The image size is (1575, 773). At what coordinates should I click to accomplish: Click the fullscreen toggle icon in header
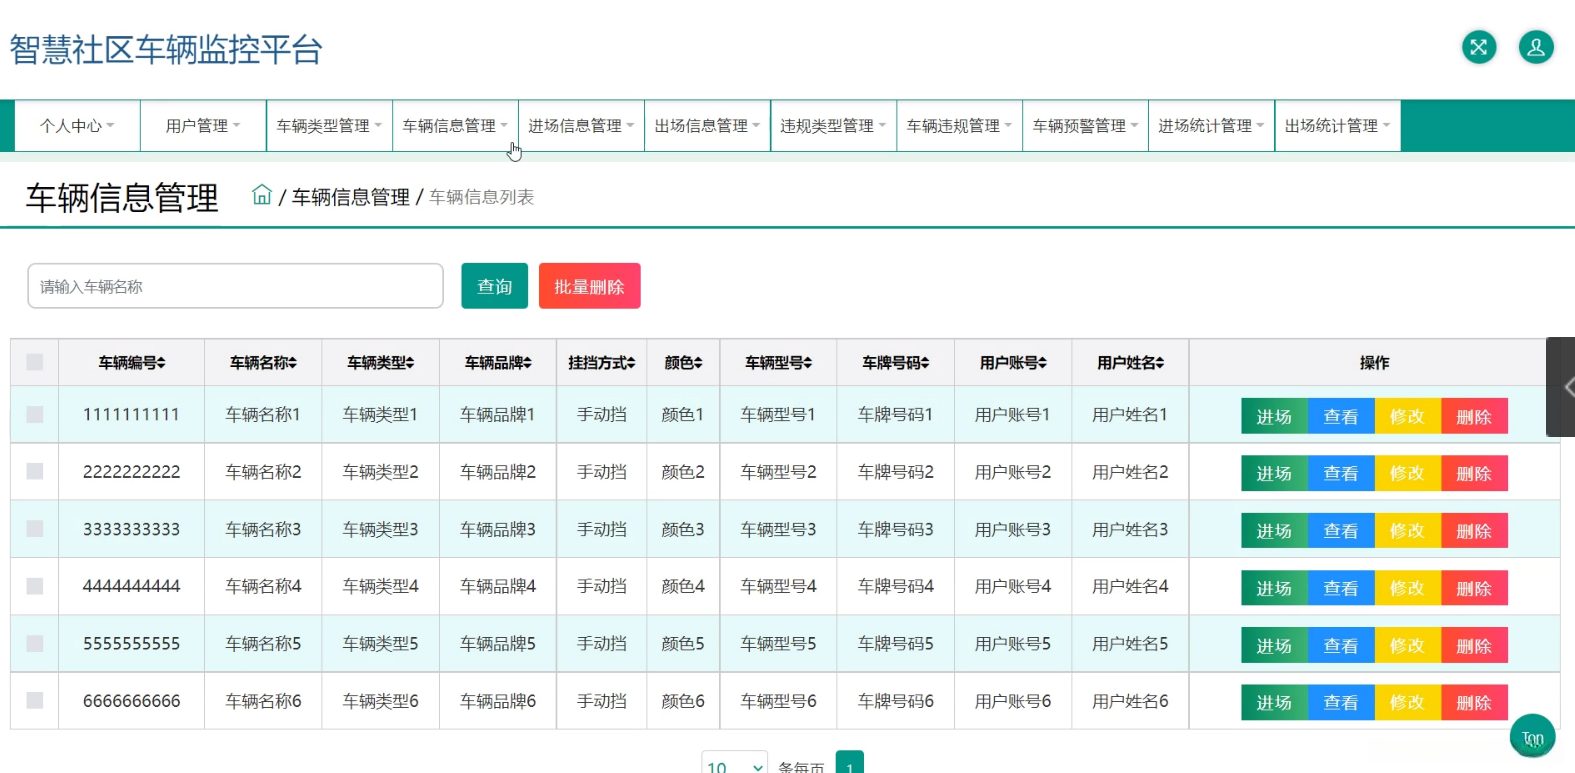(1479, 47)
